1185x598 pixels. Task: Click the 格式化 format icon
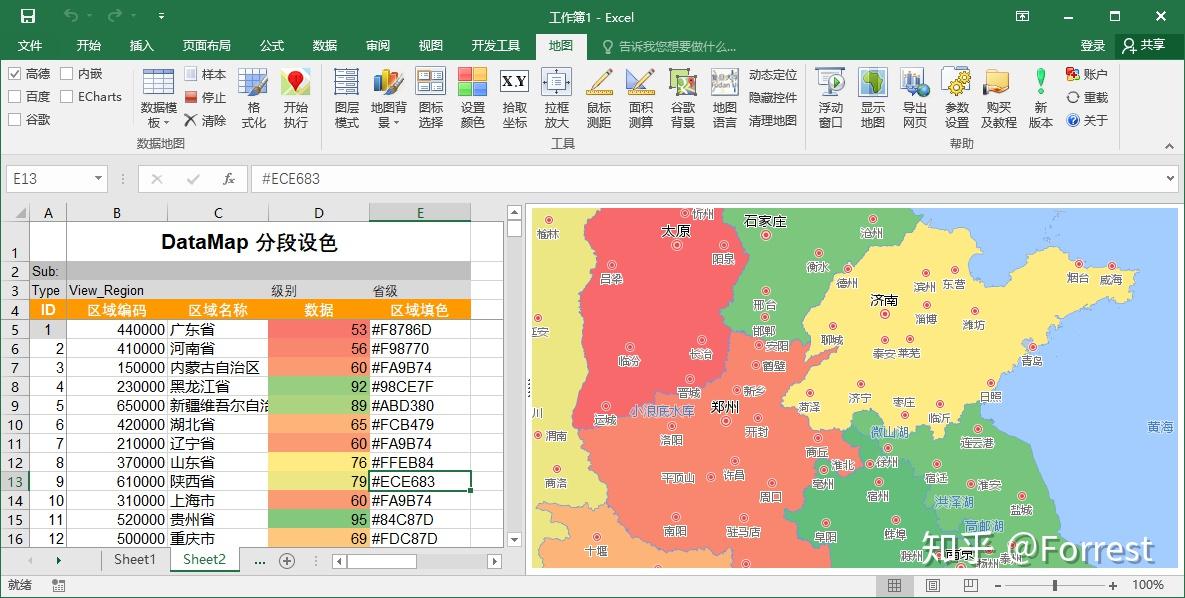coord(253,98)
